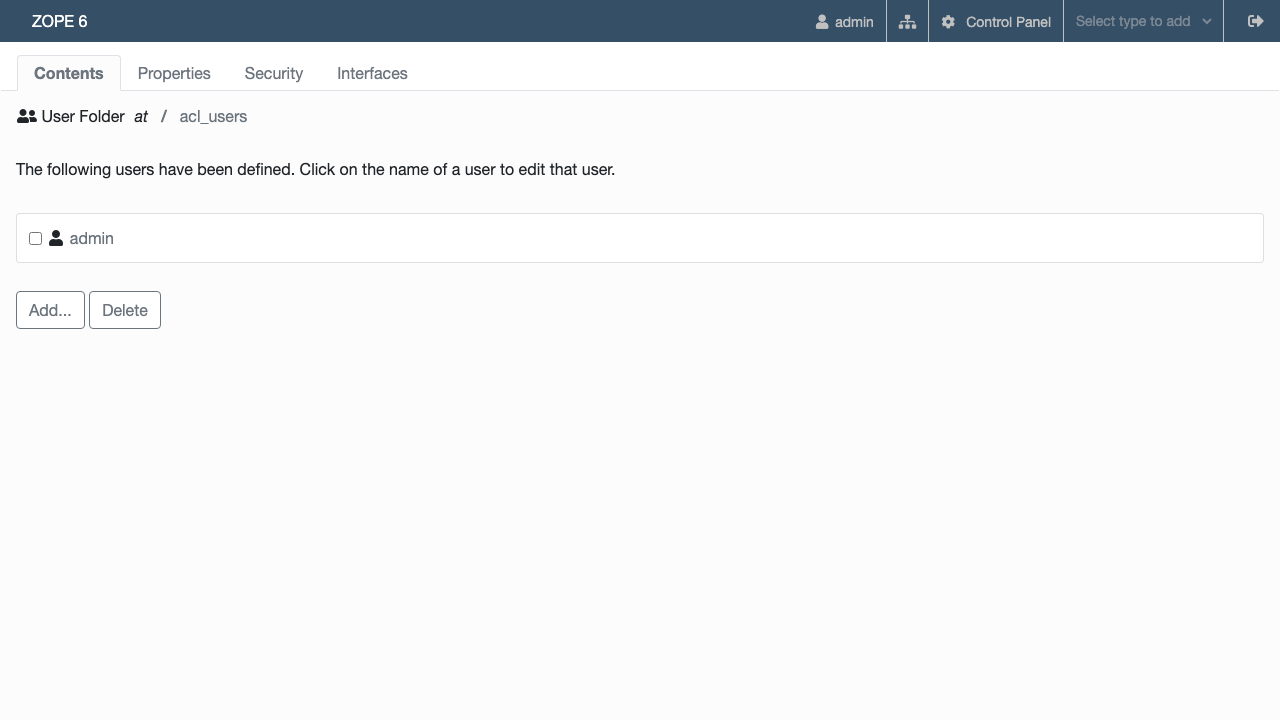Tick the checkbox next to admin user
This screenshot has width=1280, height=720.
tap(35, 238)
